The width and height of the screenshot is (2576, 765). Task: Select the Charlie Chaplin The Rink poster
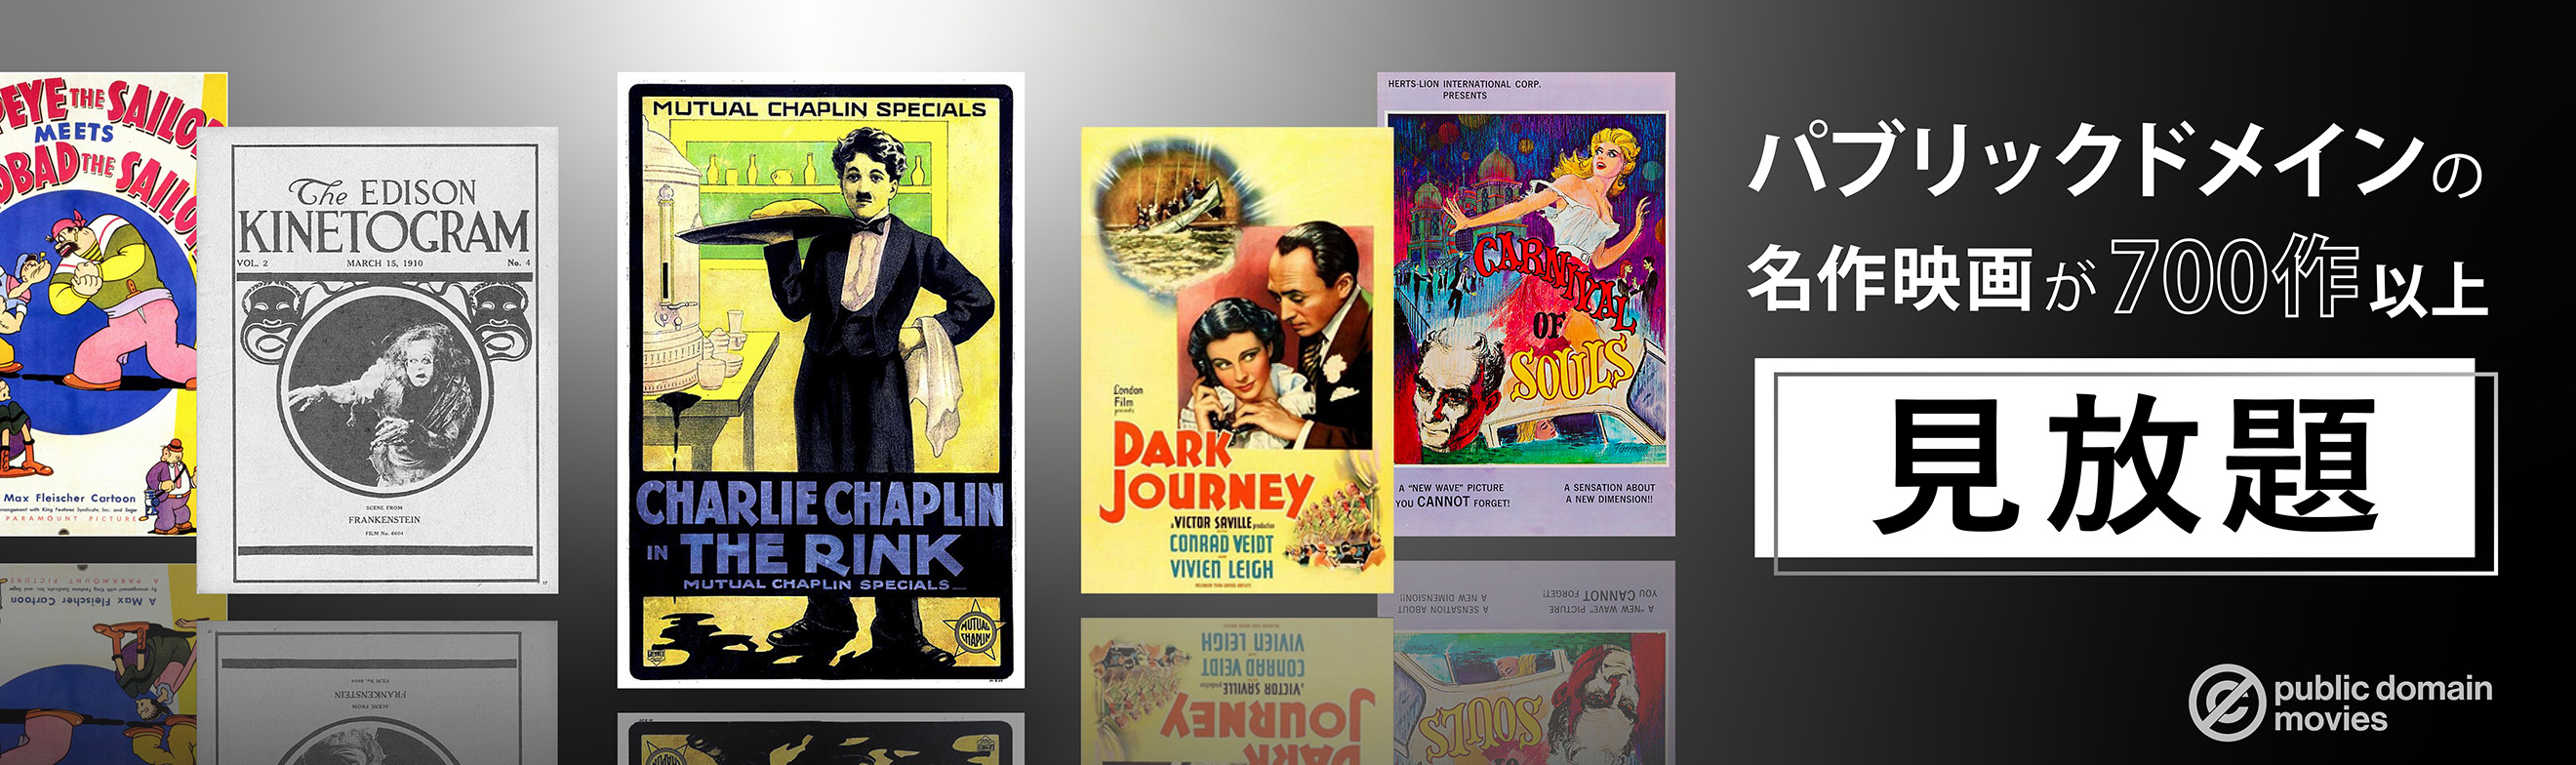pyautogui.click(x=820, y=380)
